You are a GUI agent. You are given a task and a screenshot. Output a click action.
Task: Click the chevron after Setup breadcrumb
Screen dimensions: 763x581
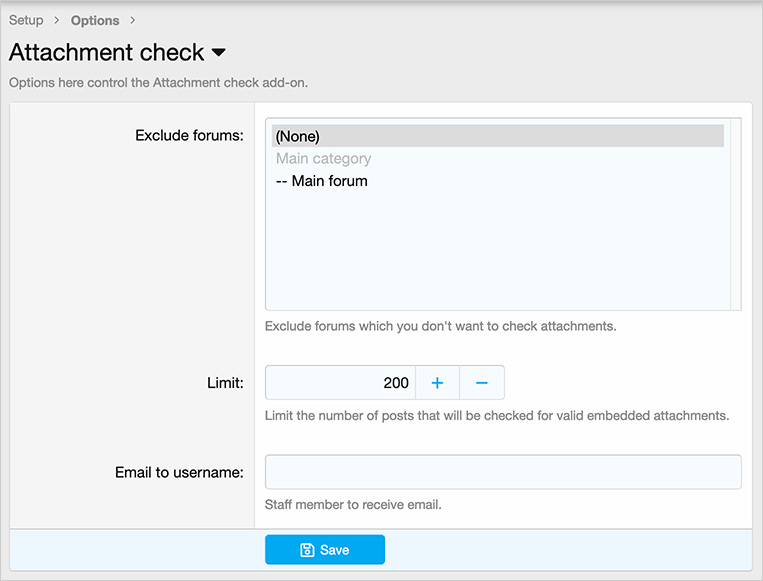pyautogui.click(x=57, y=20)
